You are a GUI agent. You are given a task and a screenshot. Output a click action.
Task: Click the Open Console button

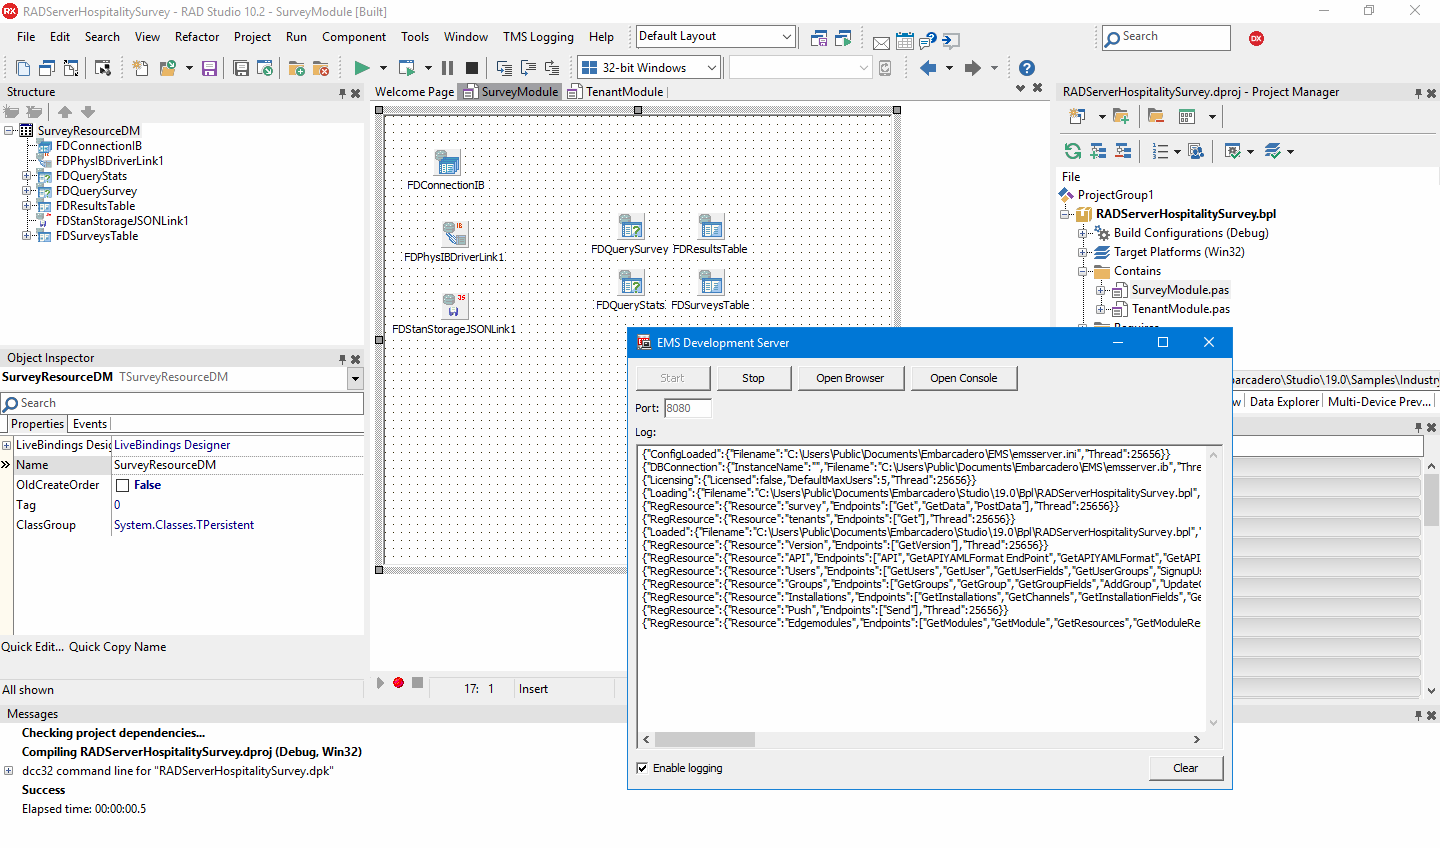click(963, 378)
